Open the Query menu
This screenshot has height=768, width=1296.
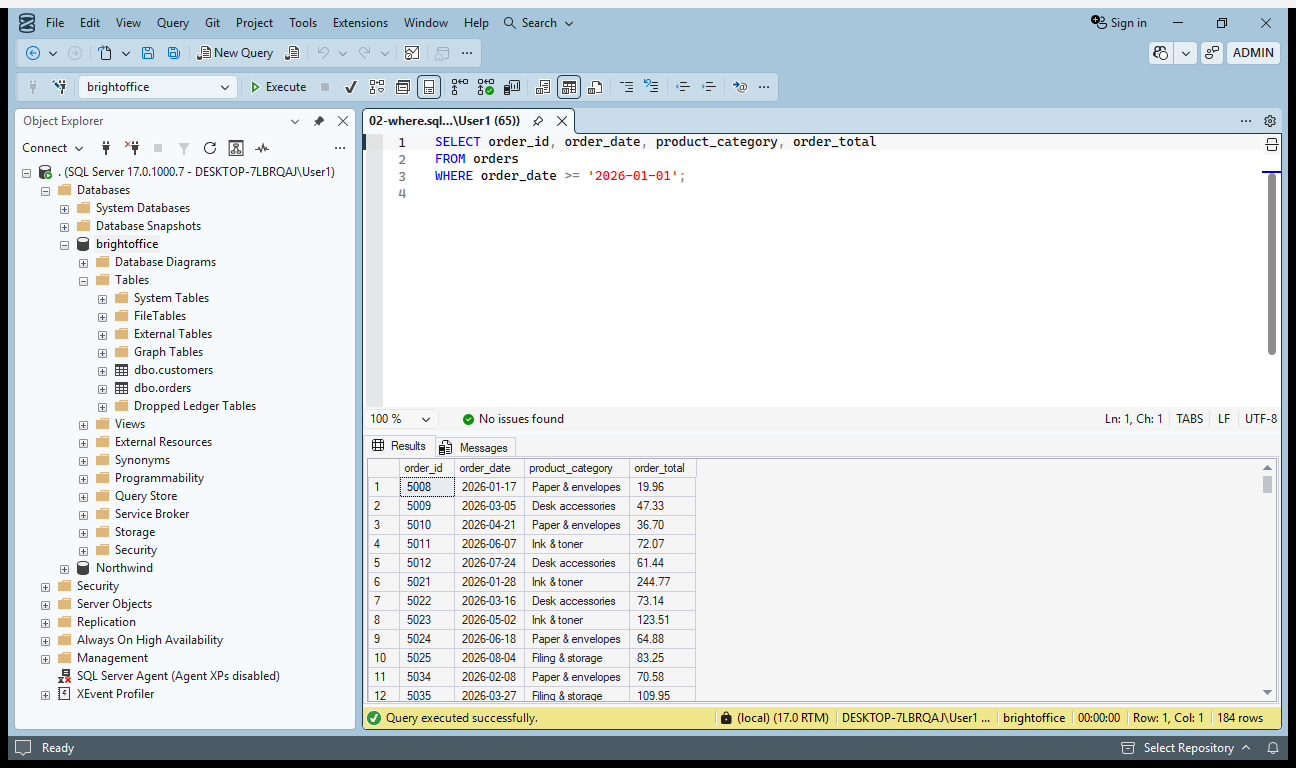click(173, 23)
